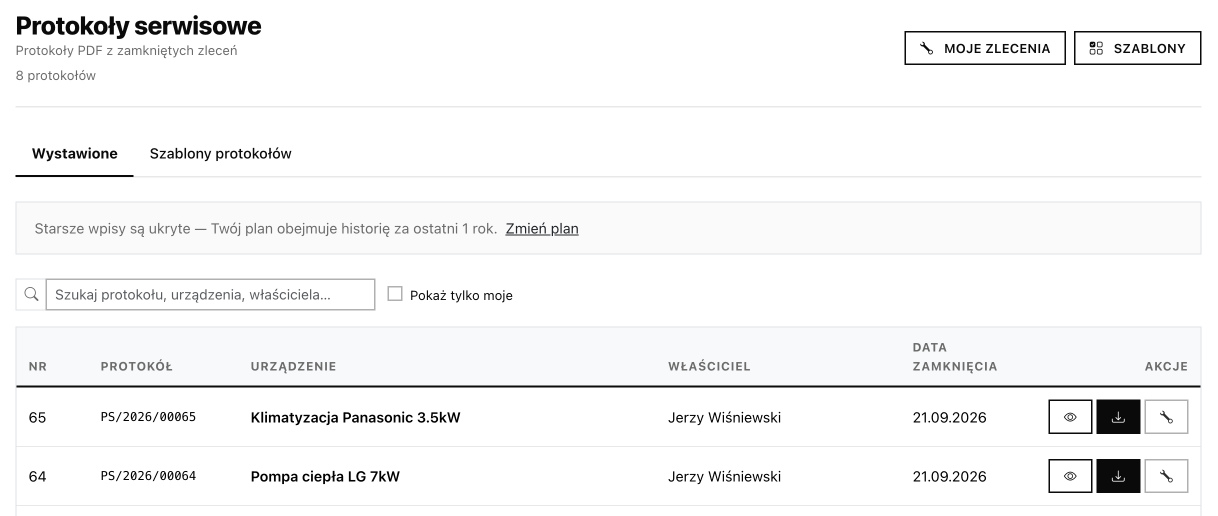Screen dimensions: 1218x516
Task: Focus the Szukaj protokołu search field
Action: coord(210,295)
